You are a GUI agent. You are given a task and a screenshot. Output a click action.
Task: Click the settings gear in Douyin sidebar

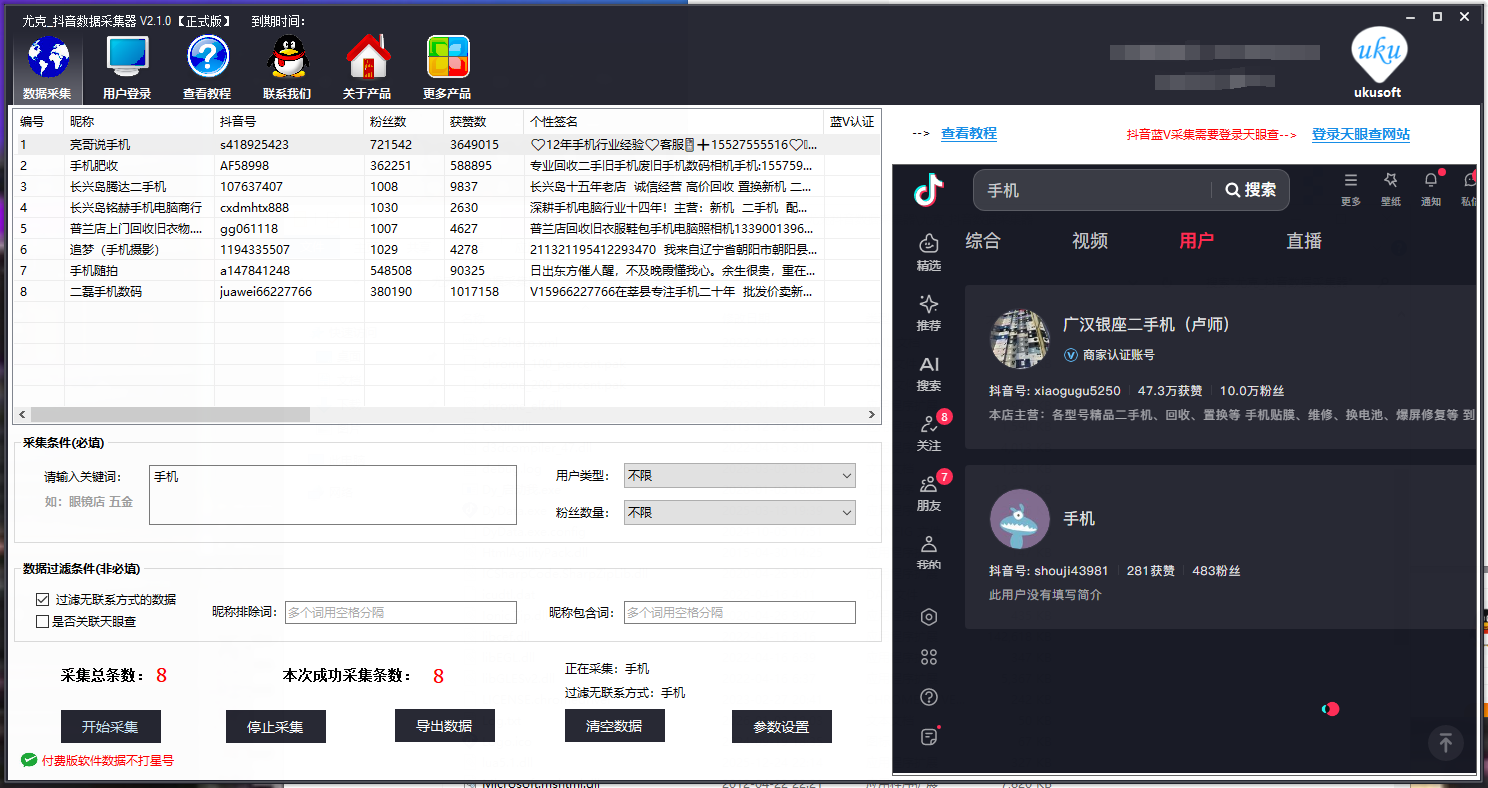click(928, 617)
